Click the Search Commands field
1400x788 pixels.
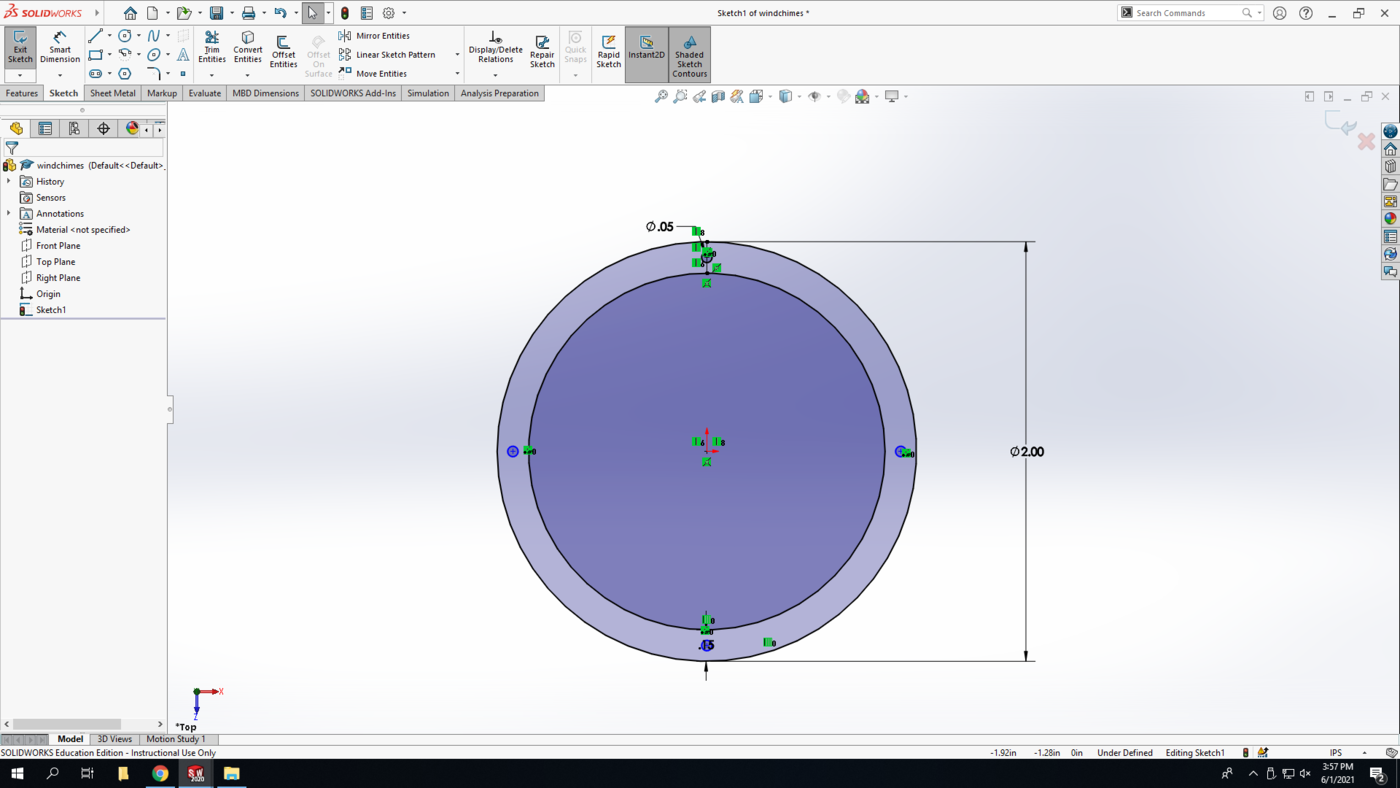click(1190, 13)
